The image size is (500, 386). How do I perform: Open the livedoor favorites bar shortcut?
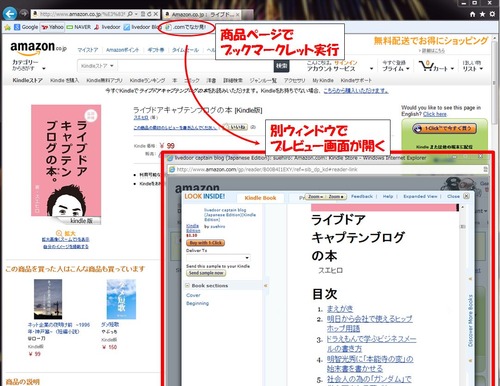[107, 27]
